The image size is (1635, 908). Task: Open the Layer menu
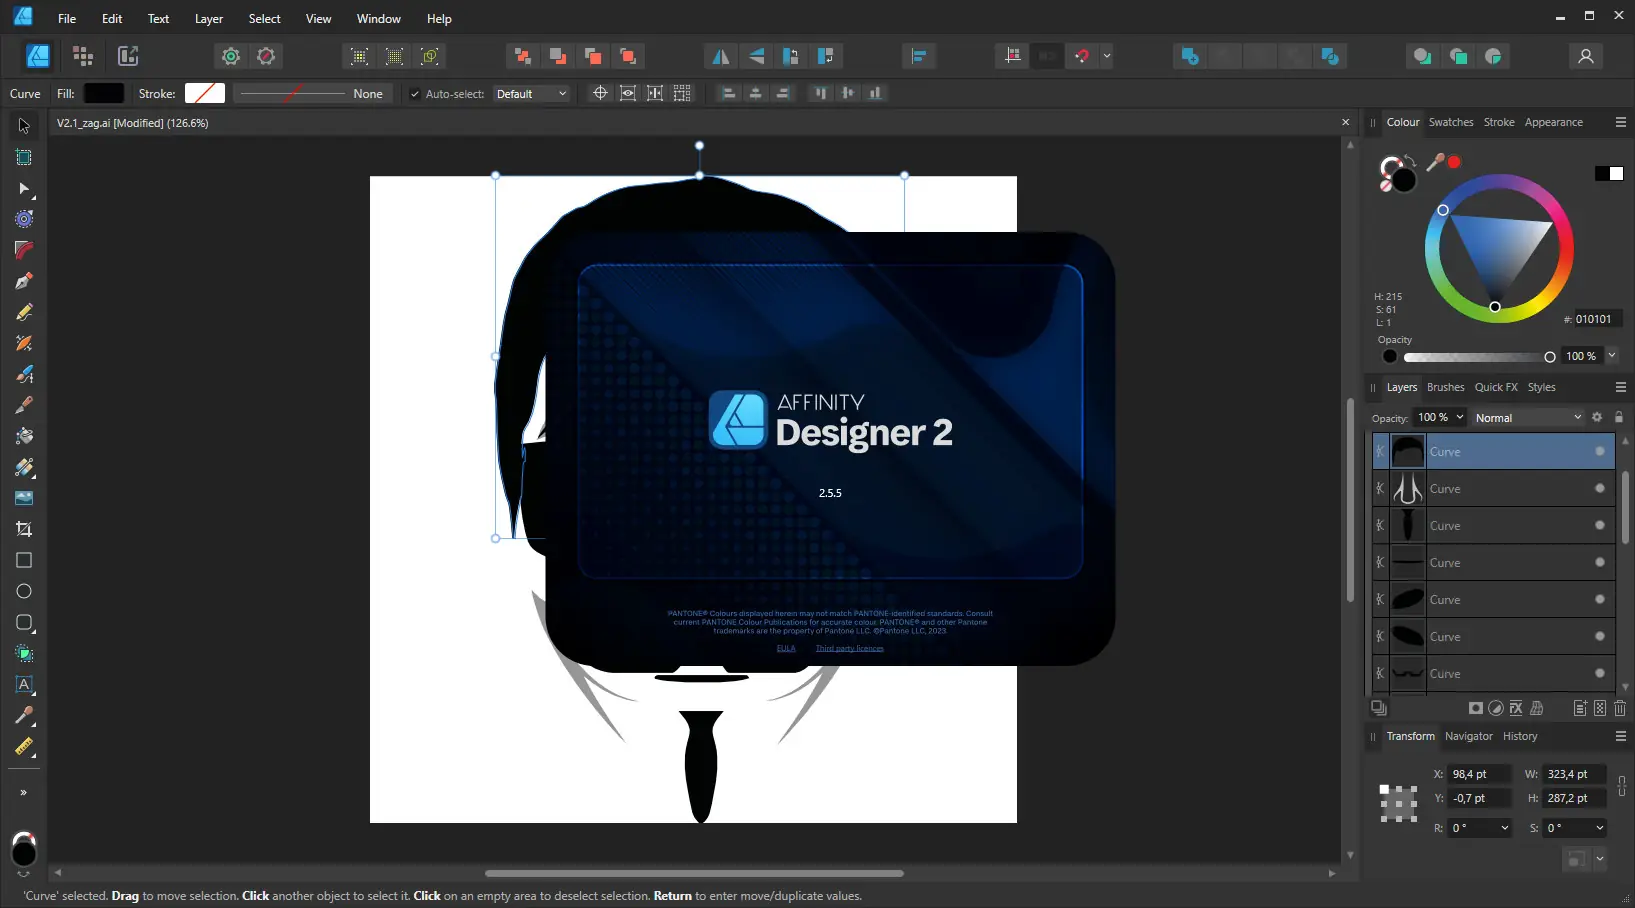(x=208, y=18)
